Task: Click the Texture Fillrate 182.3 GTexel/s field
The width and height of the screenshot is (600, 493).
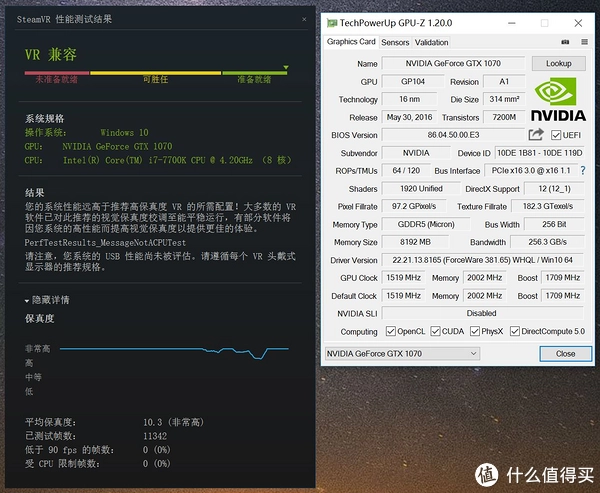Action: (x=548, y=206)
